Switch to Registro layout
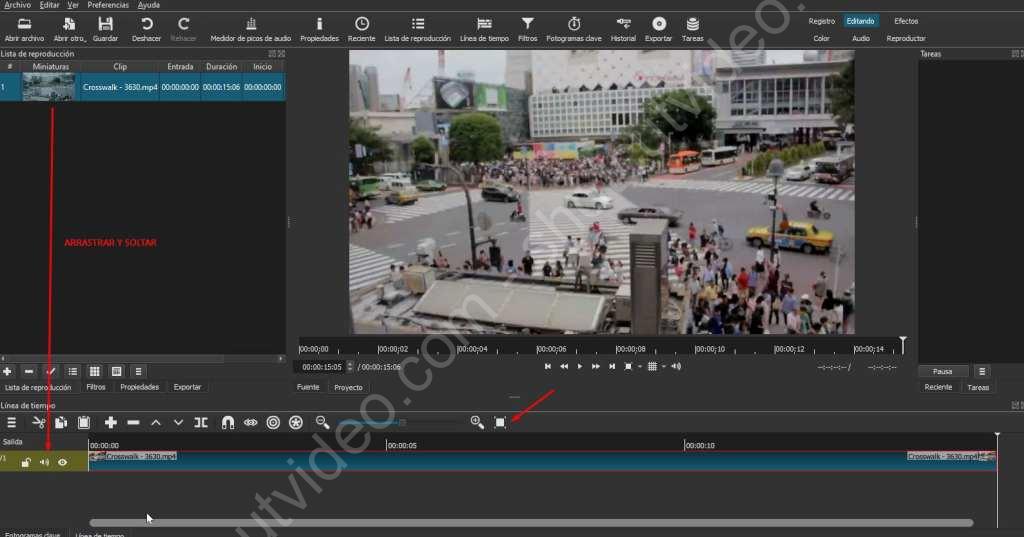Image resolution: width=1024 pixels, height=537 pixels. coord(822,21)
